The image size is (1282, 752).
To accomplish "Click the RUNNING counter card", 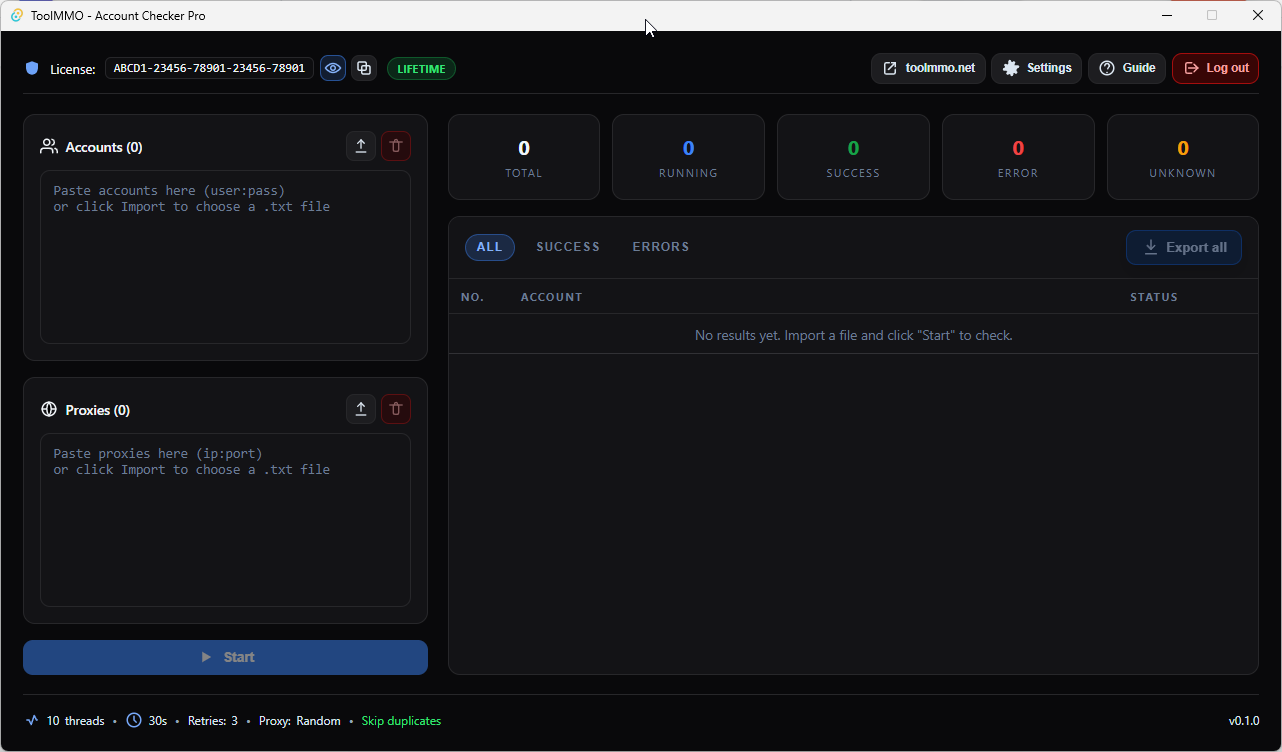I will click(x=688, y=157).
